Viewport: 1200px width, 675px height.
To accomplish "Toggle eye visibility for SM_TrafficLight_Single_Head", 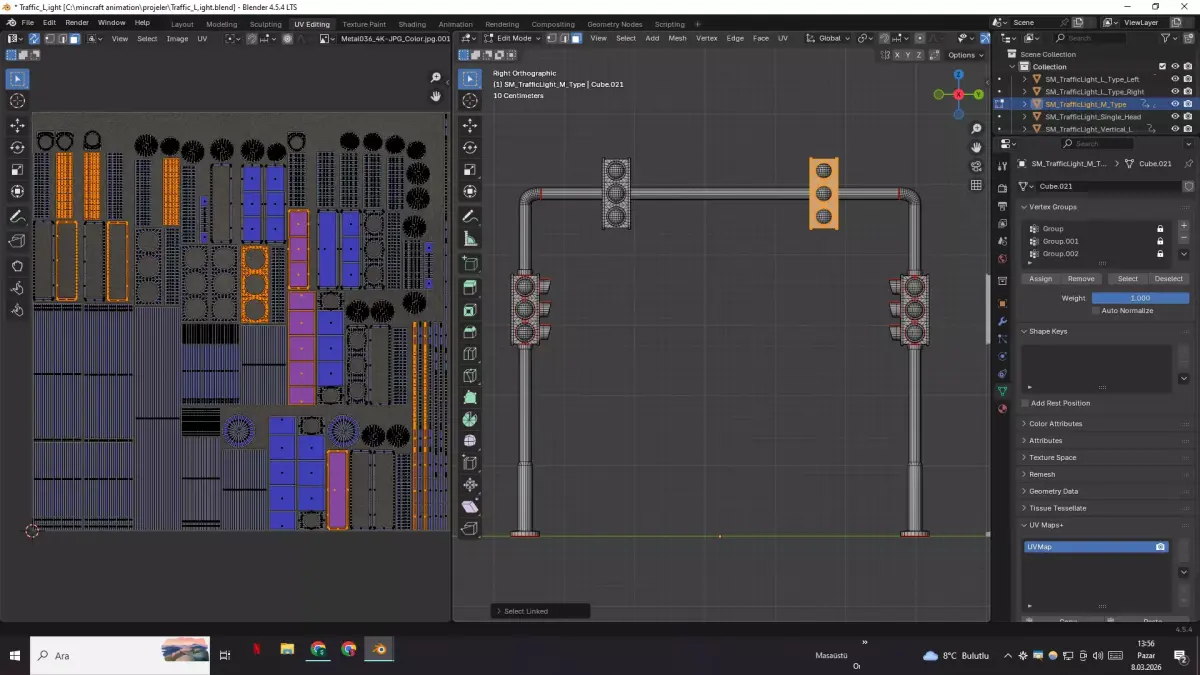I will pos(1174,116).
